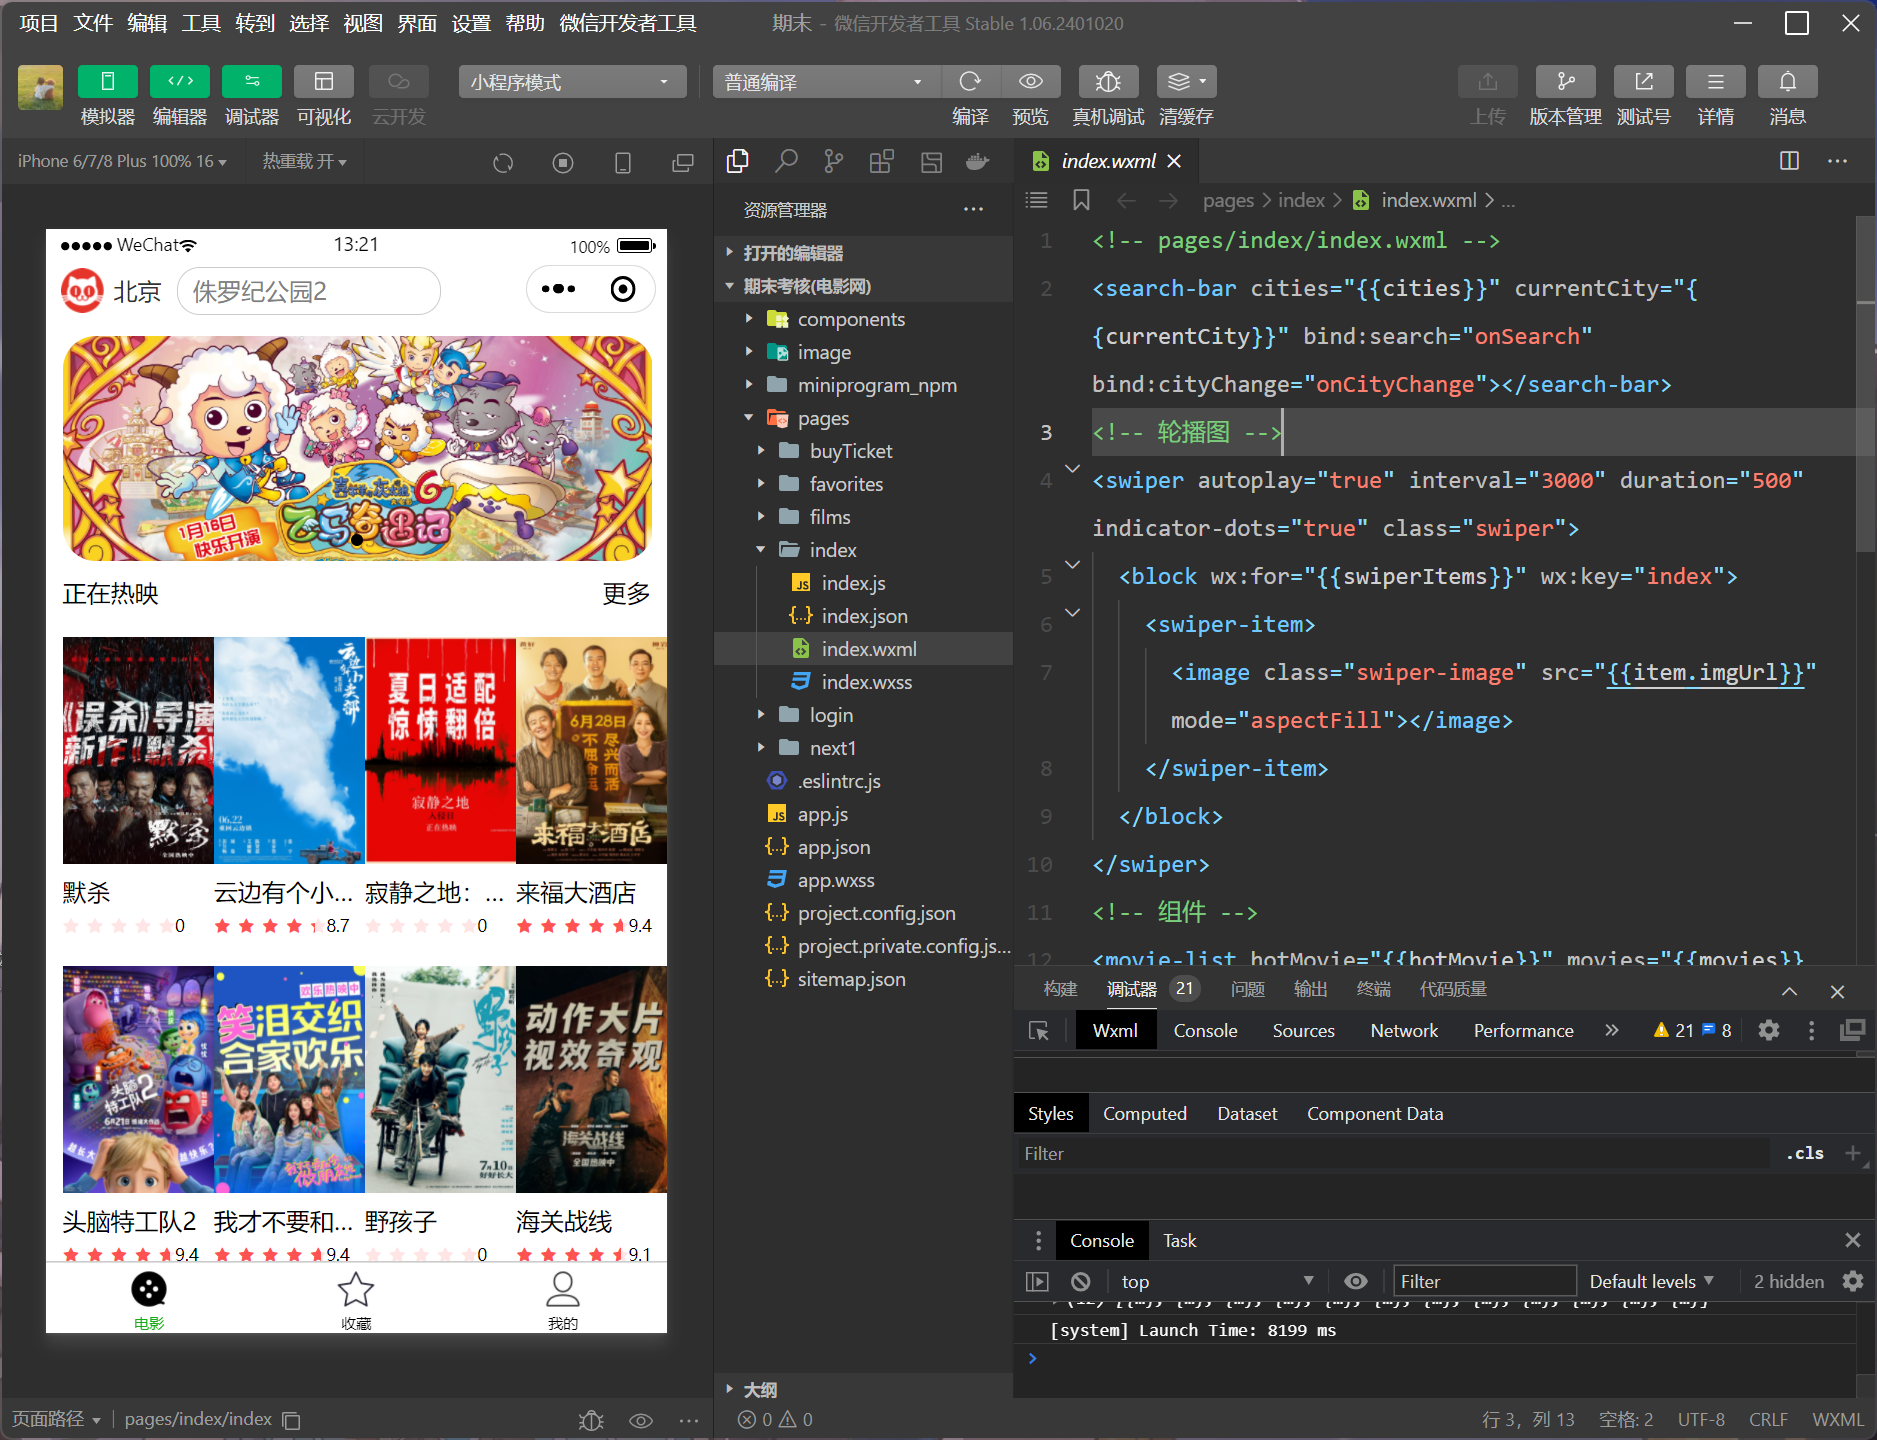Viewport: 1877px width, 1440px height.
Task: Click the console Filter input field
Action: coord(1485,1281)
